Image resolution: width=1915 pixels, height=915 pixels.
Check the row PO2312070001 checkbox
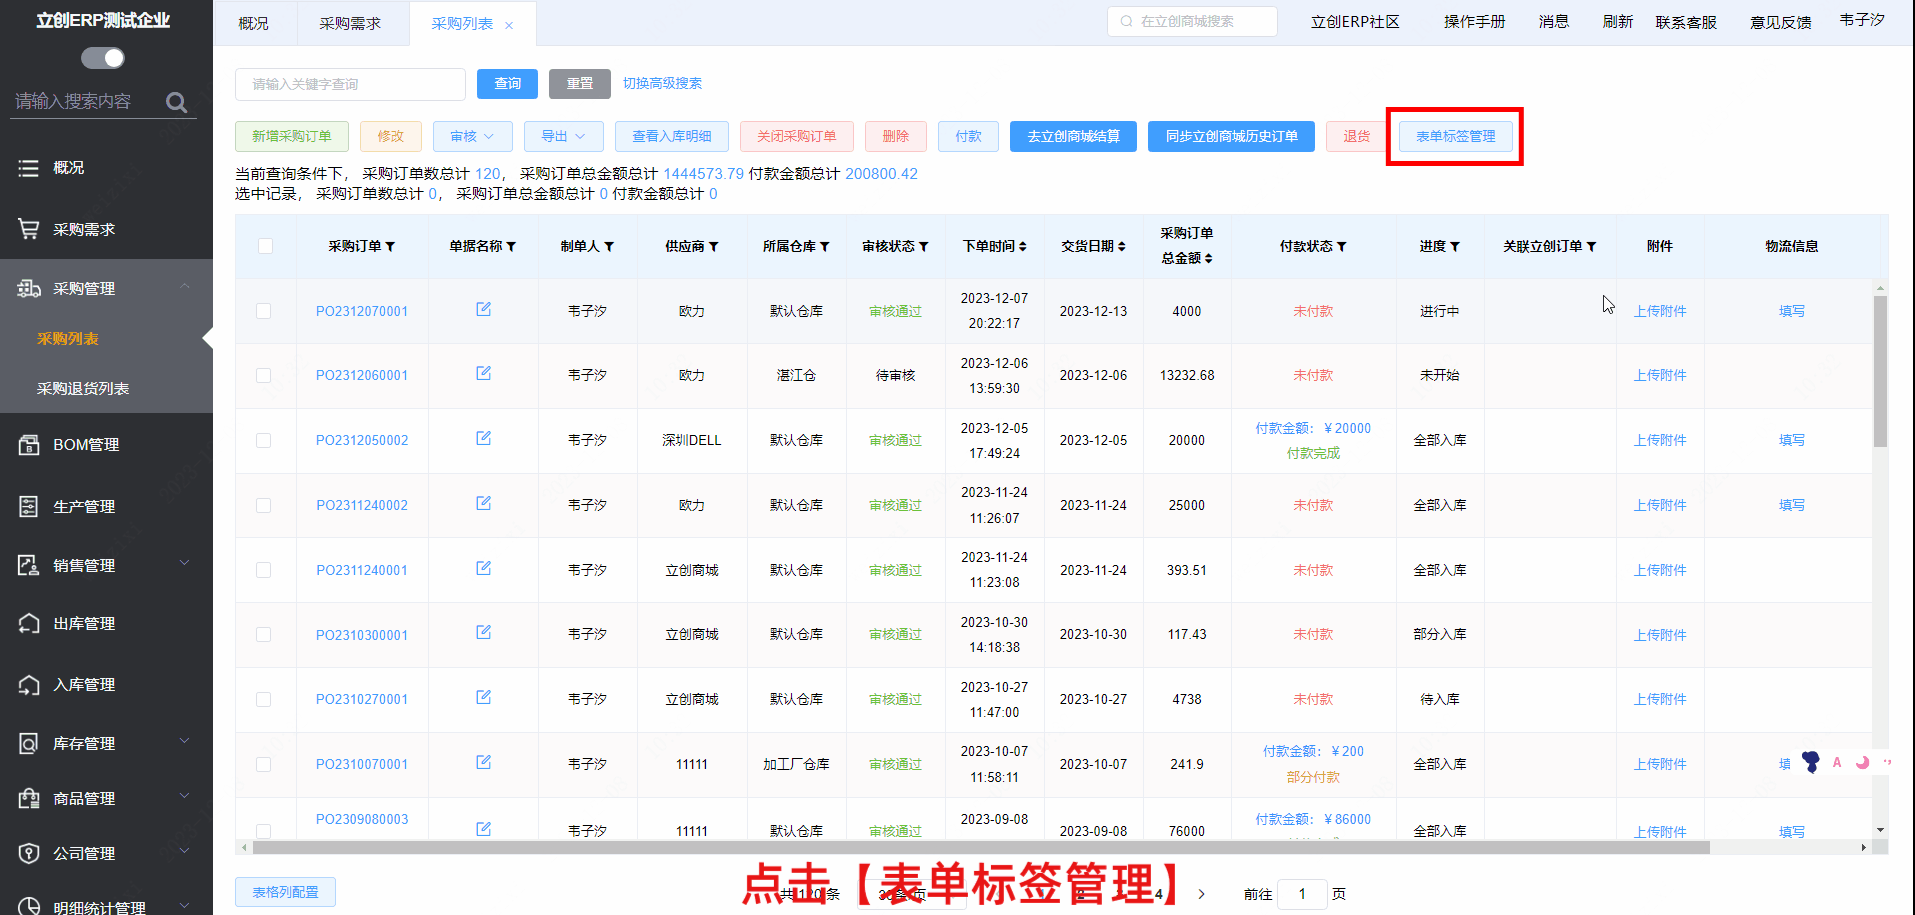[264, 311]
